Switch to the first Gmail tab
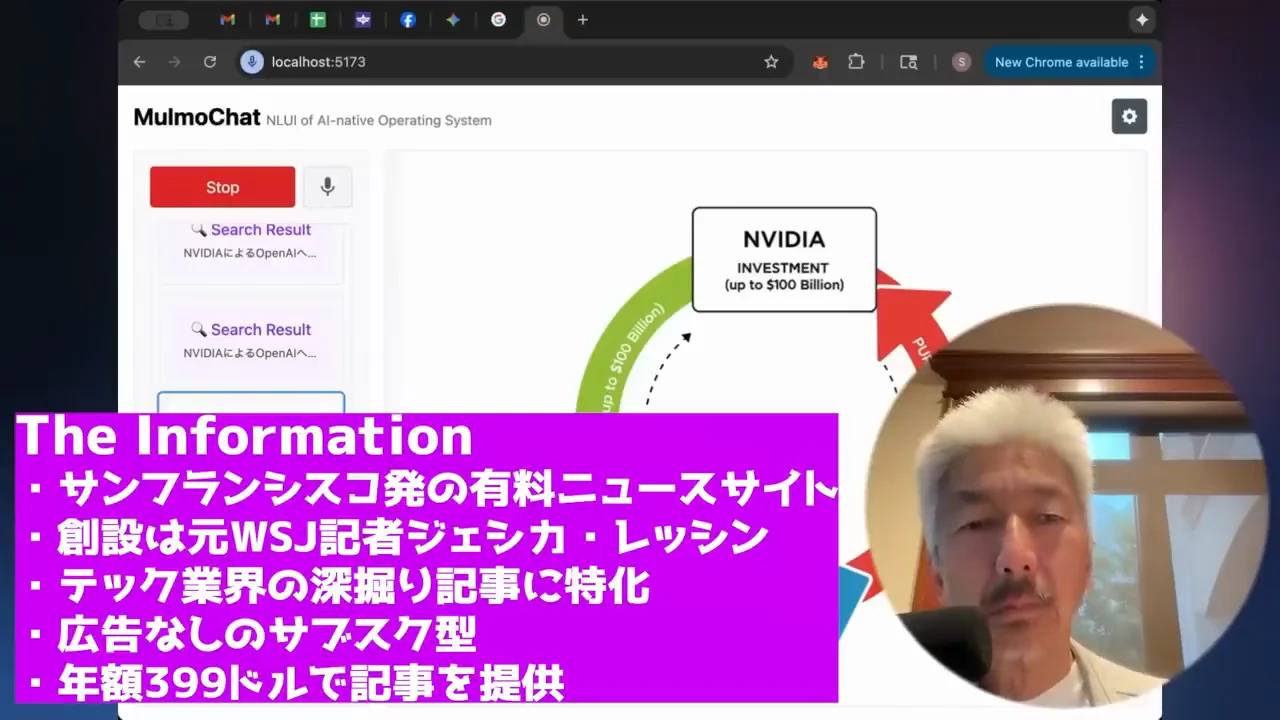The image size is (1280, 720). (227, 20)
